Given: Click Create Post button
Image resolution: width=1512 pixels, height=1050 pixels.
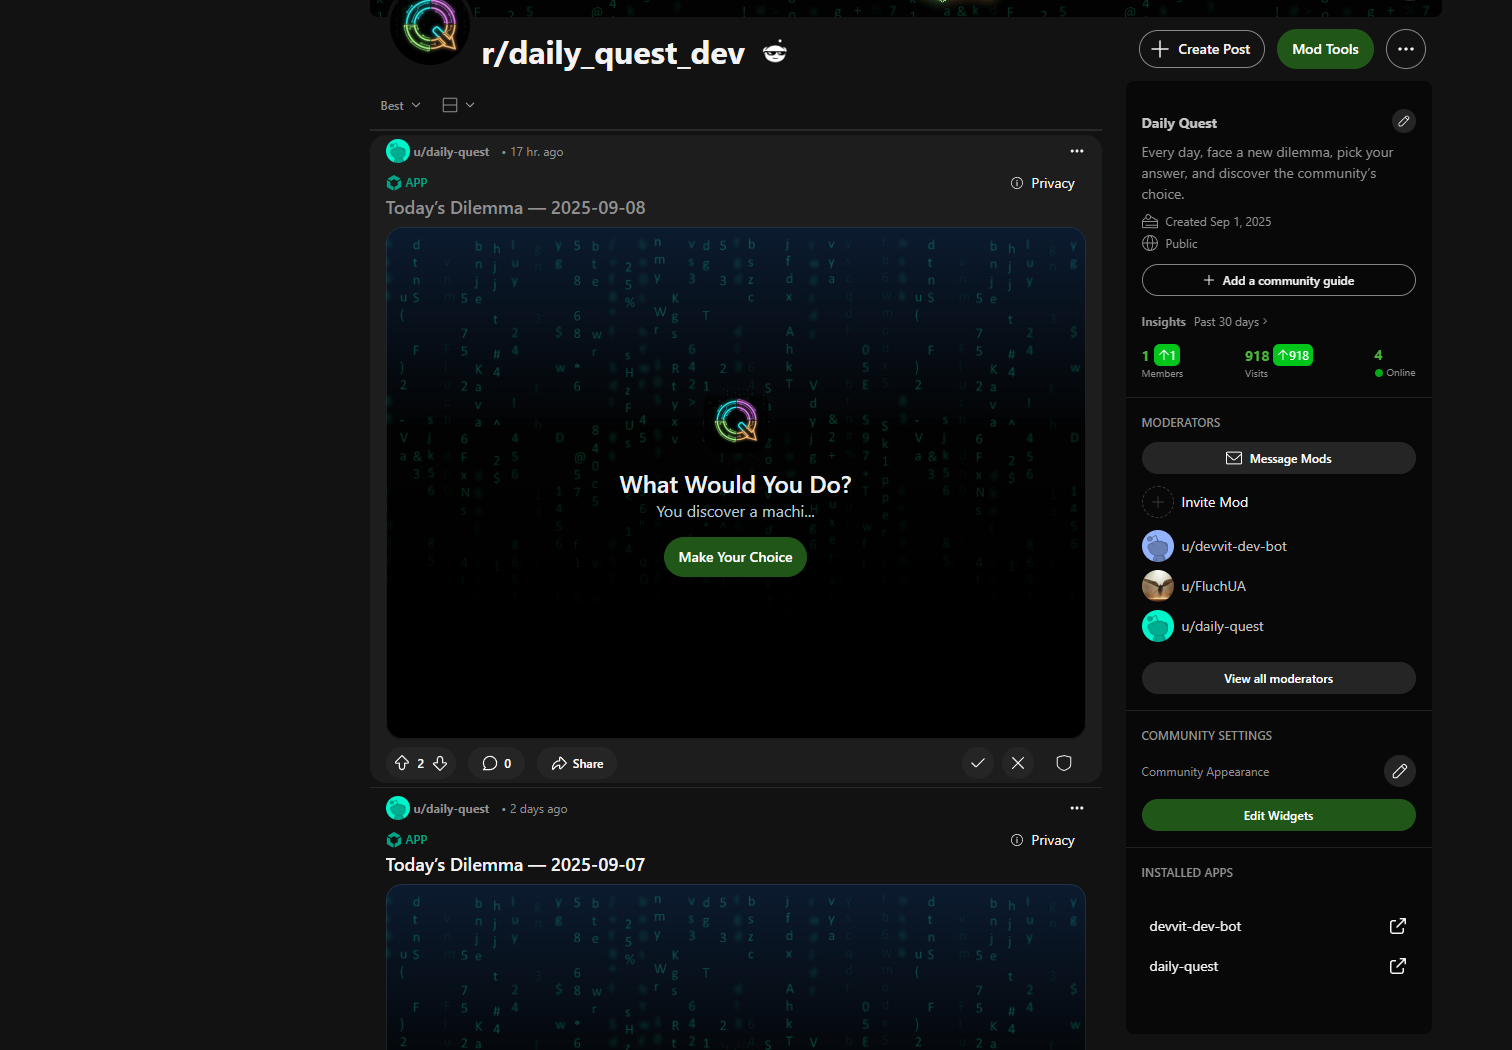Looking at the screenshot, I should [1201, 49].
